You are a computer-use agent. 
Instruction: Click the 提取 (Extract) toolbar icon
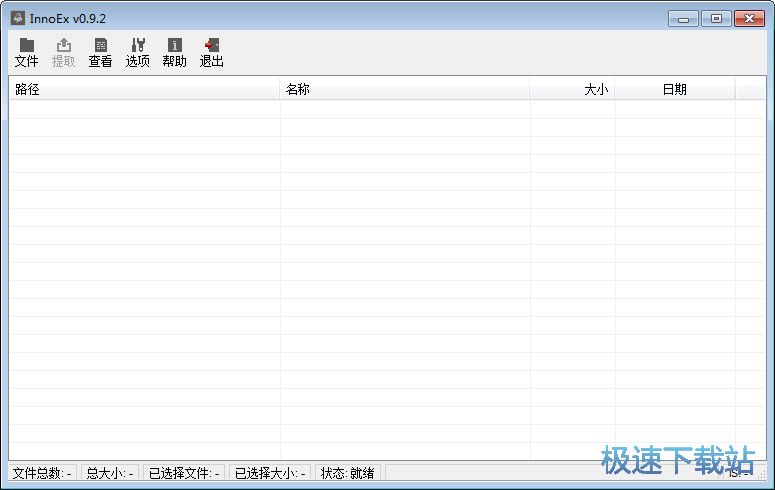pyautogui.click(x=64, y=52)
